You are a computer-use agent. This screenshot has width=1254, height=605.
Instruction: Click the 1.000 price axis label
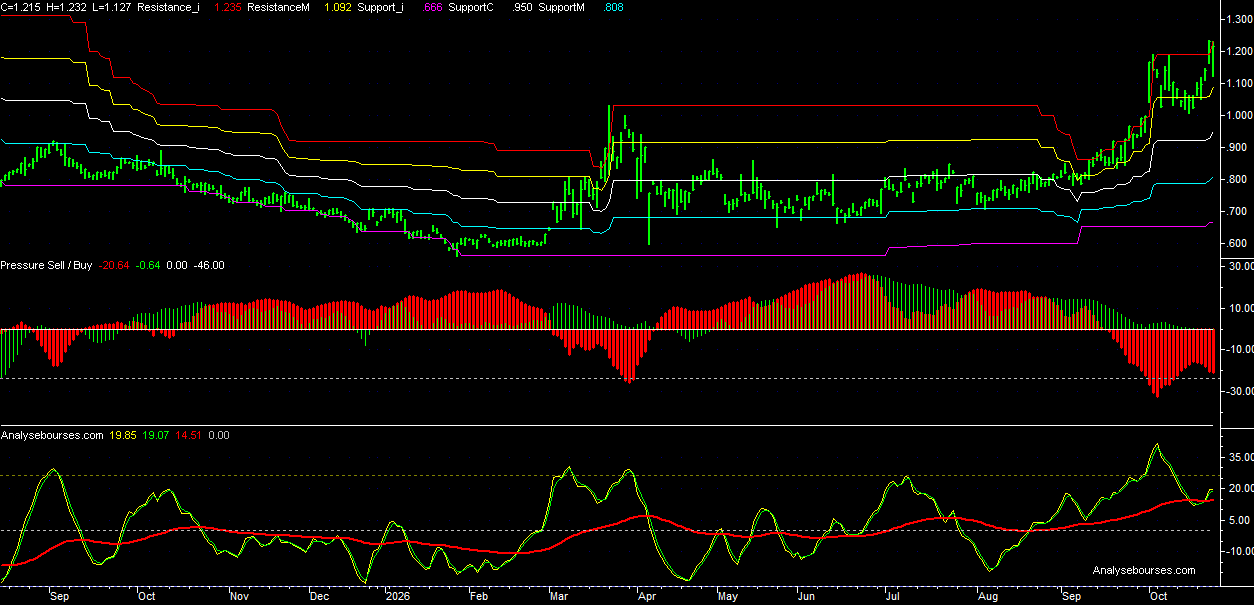point(1240,115)
